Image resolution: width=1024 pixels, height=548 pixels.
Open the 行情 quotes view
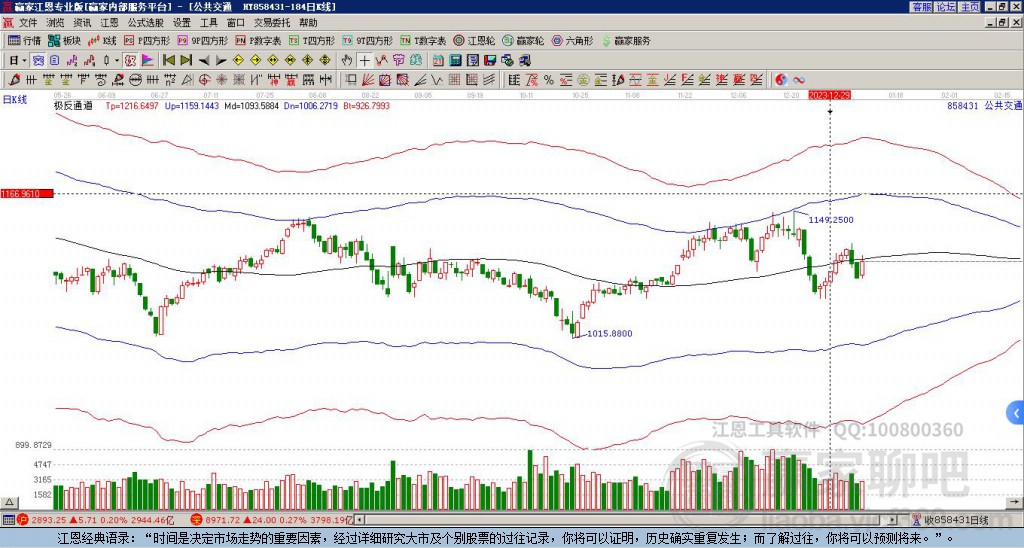tap(25, 40)
